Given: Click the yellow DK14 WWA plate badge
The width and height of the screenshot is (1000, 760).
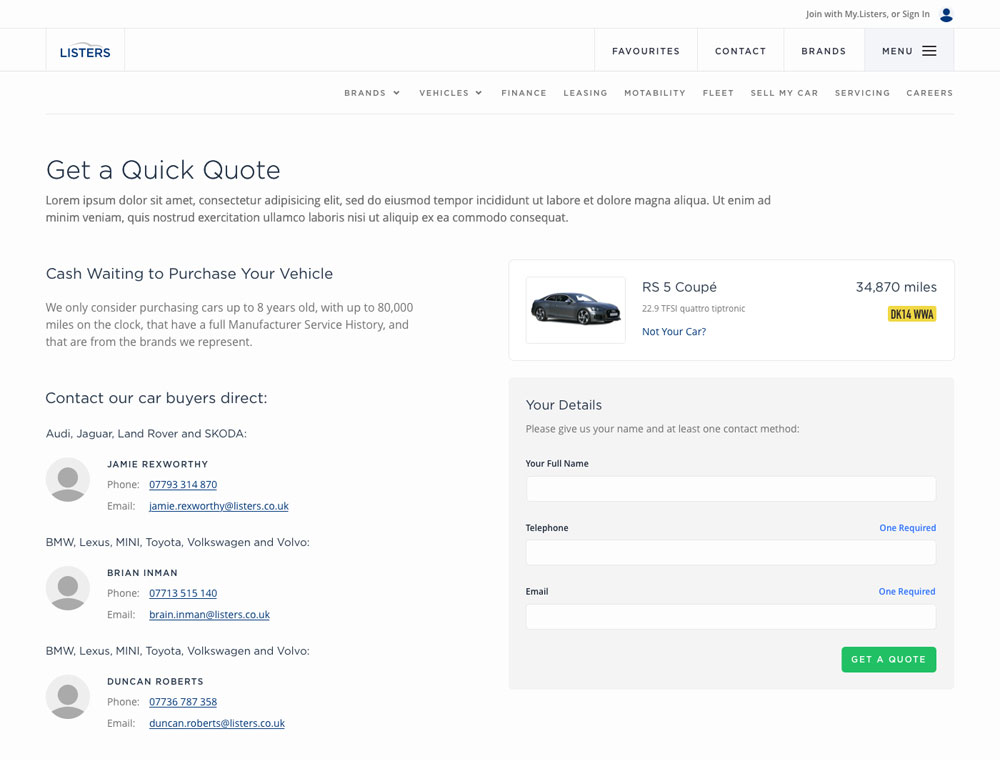Looking at the screenshot, I should 911,313.
